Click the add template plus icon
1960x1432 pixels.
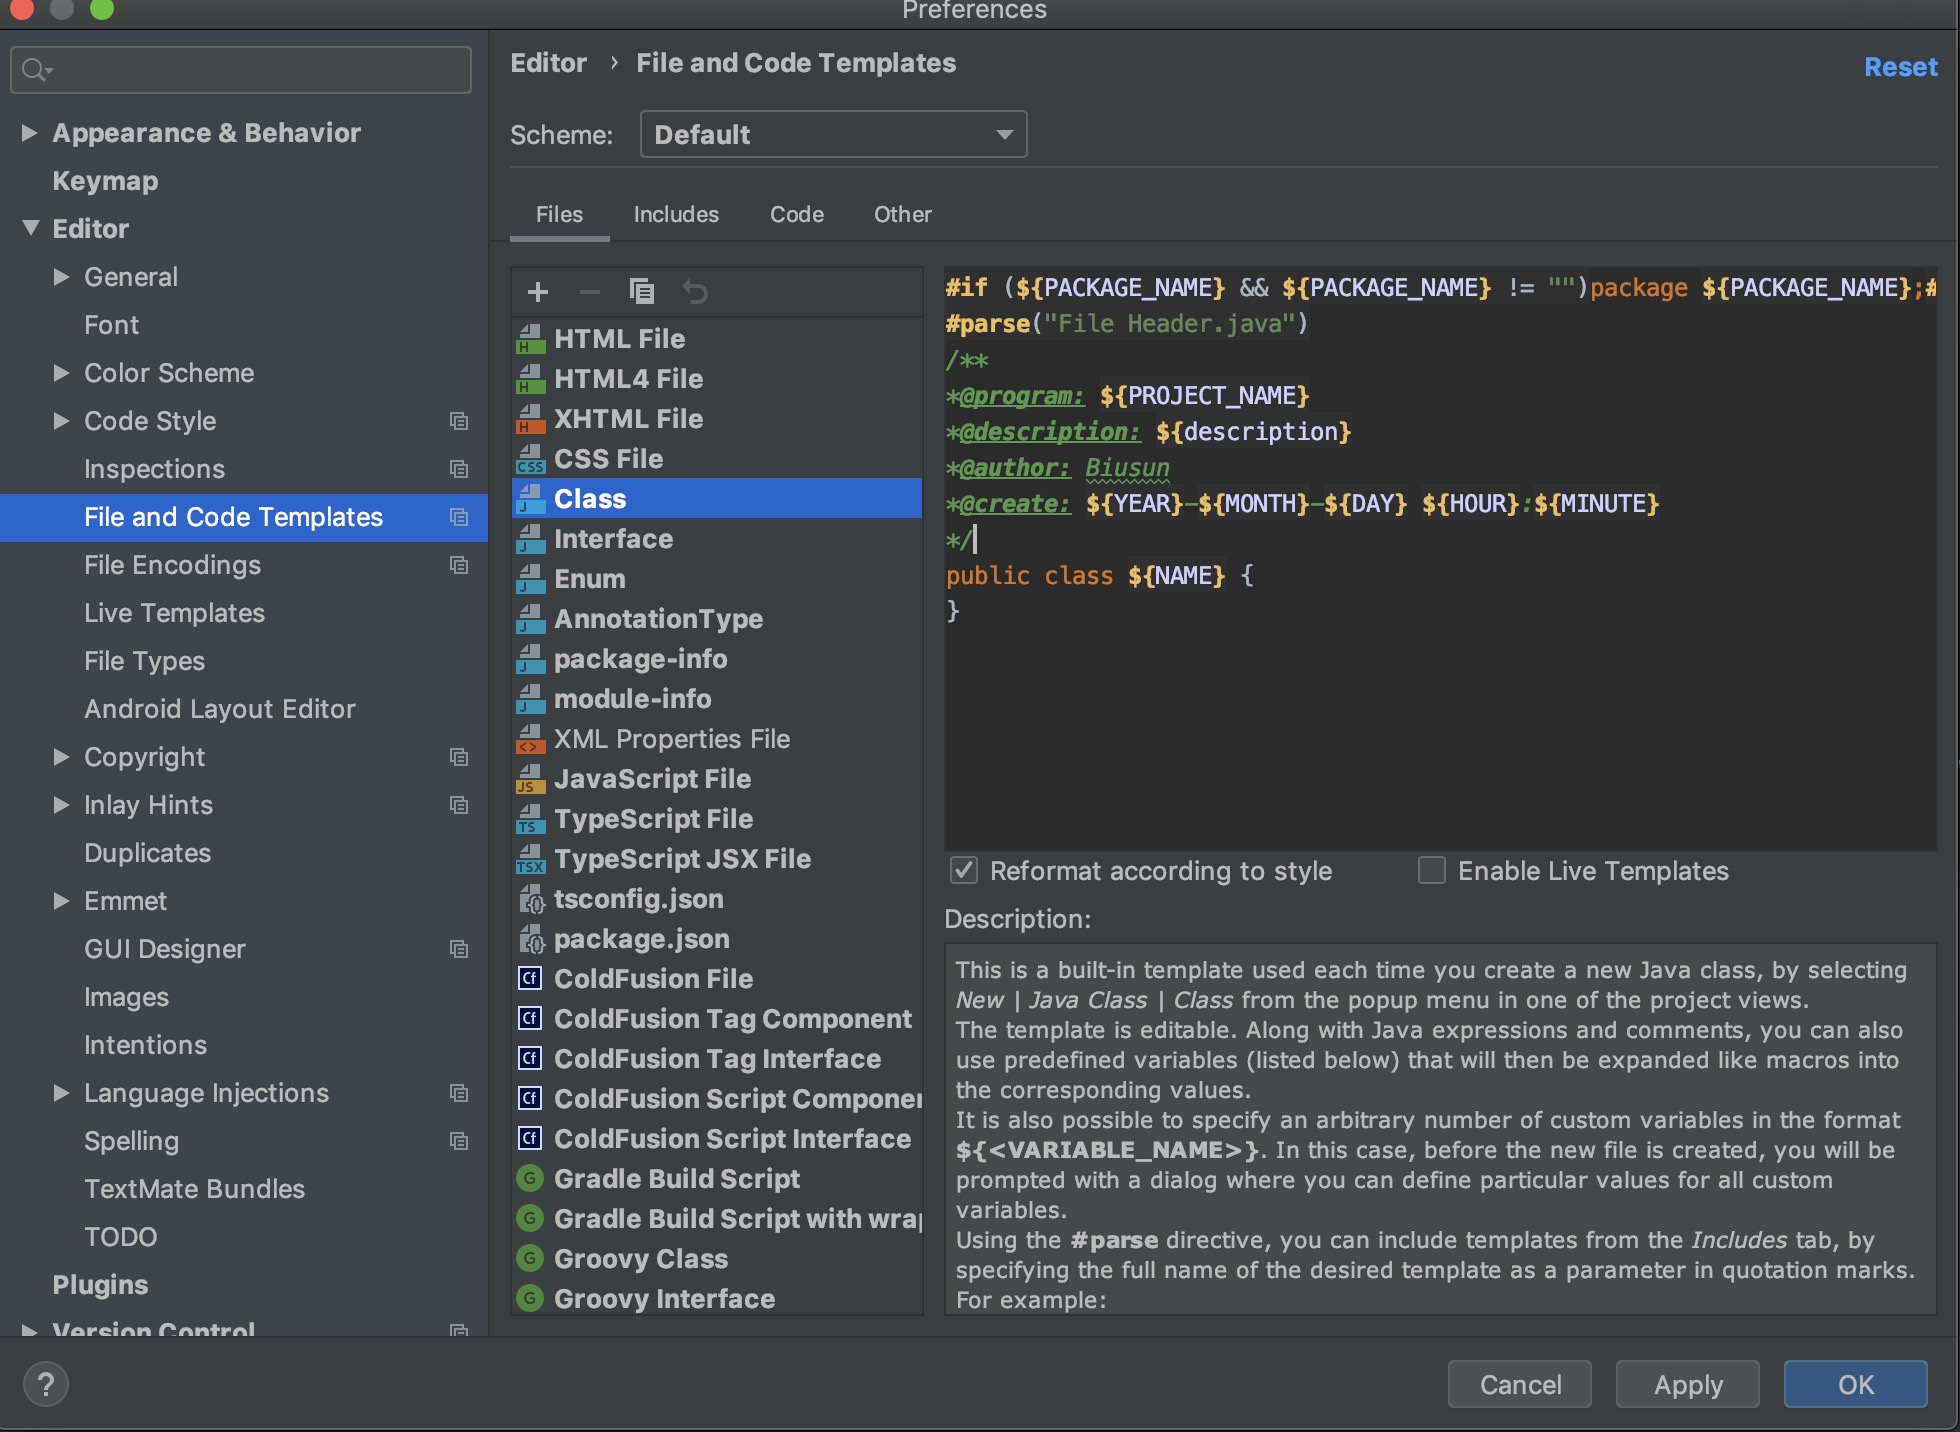pyautogui.click(x=538, y=292)
